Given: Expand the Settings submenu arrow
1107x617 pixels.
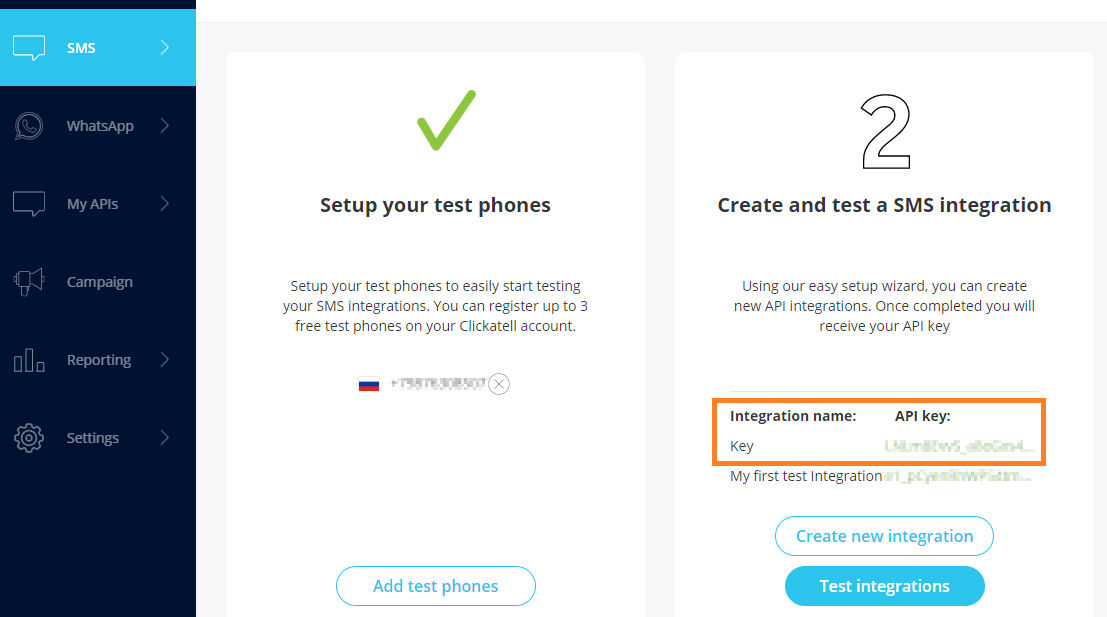Looking at the screenshot, I should click(165, 438).
